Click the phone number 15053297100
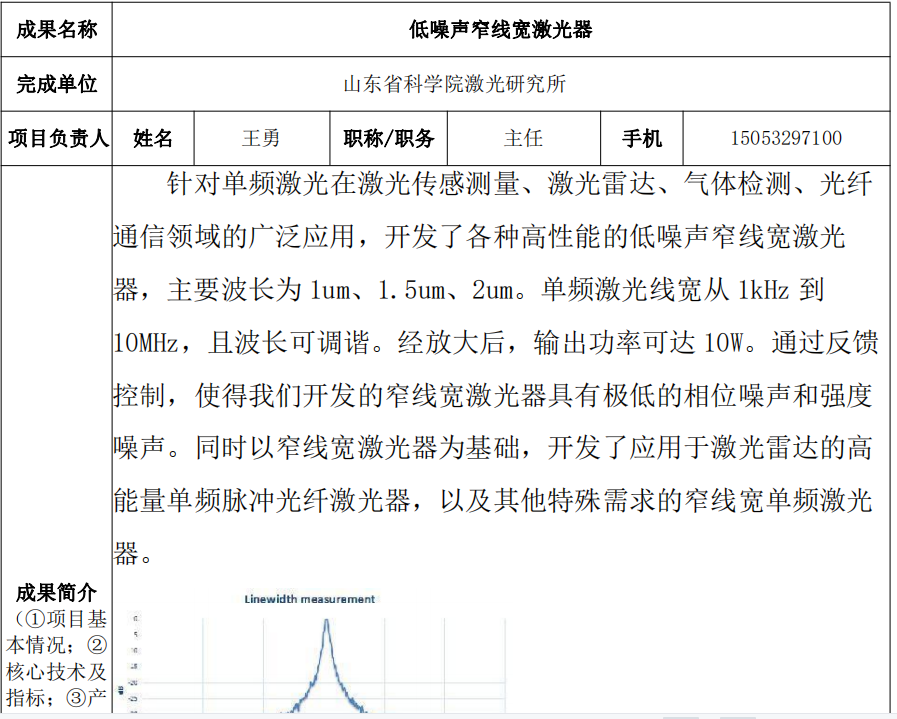 786,138
